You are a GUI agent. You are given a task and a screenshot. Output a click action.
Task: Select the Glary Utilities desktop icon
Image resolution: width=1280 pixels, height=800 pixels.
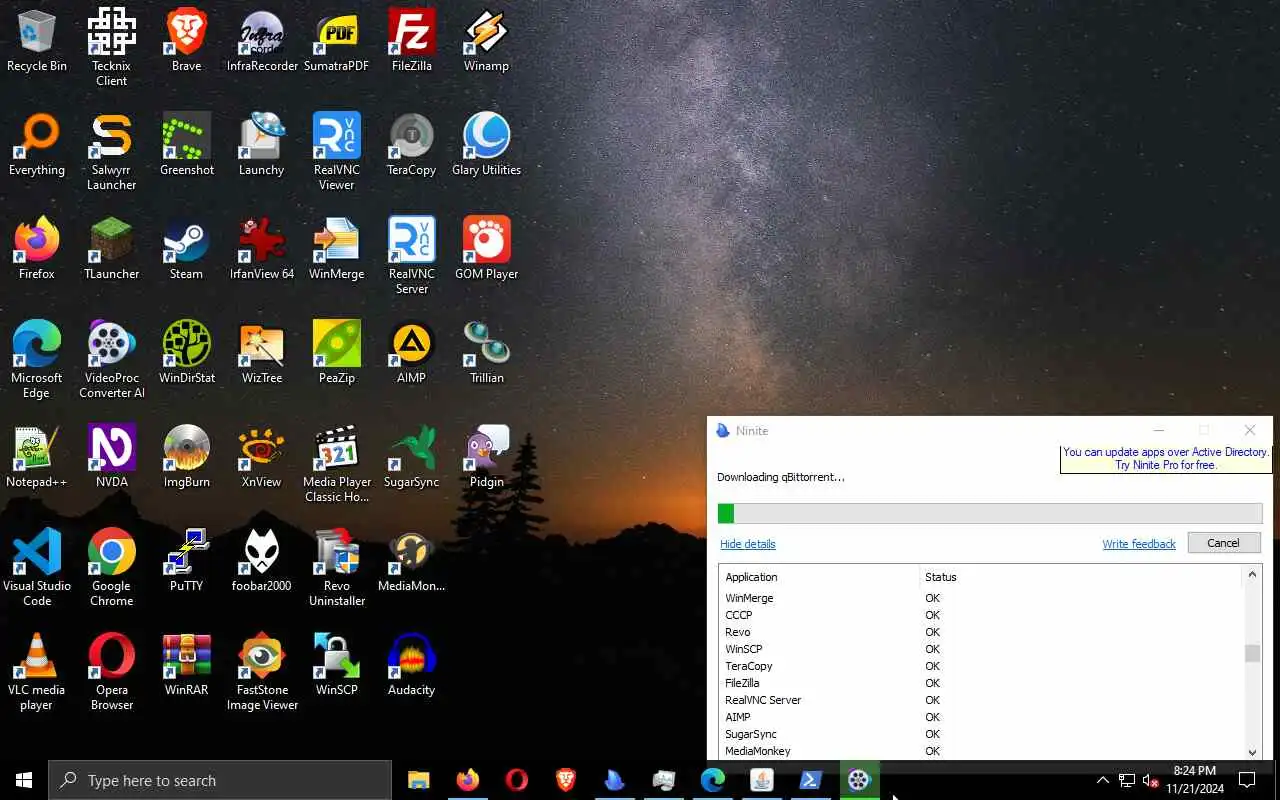coord(487,146)
